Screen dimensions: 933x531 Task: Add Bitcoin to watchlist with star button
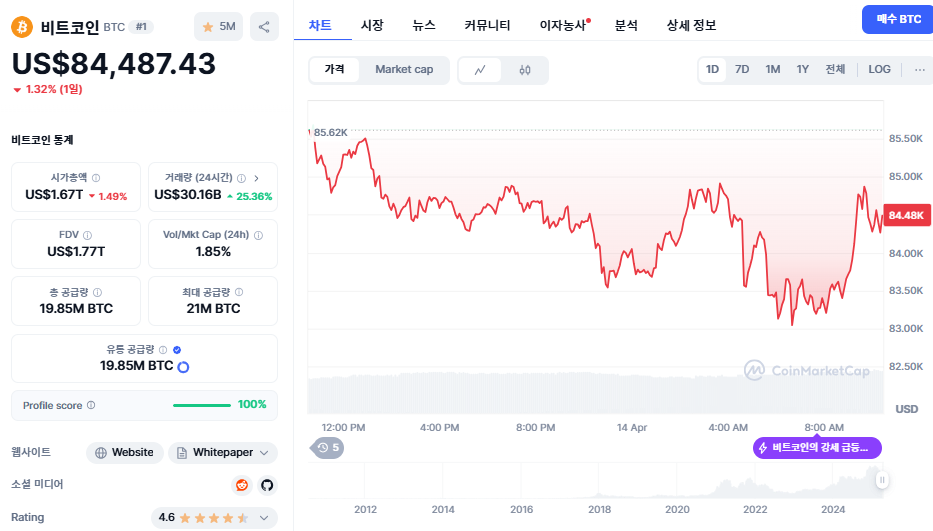[x=218, y=27]
